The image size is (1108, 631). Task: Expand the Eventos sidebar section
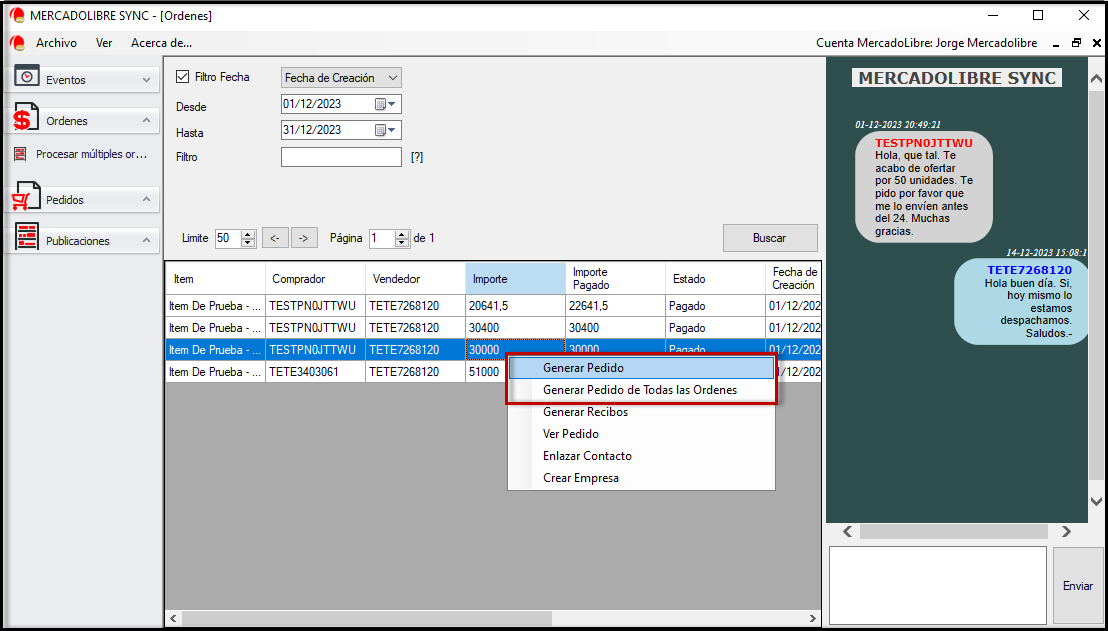146,80
